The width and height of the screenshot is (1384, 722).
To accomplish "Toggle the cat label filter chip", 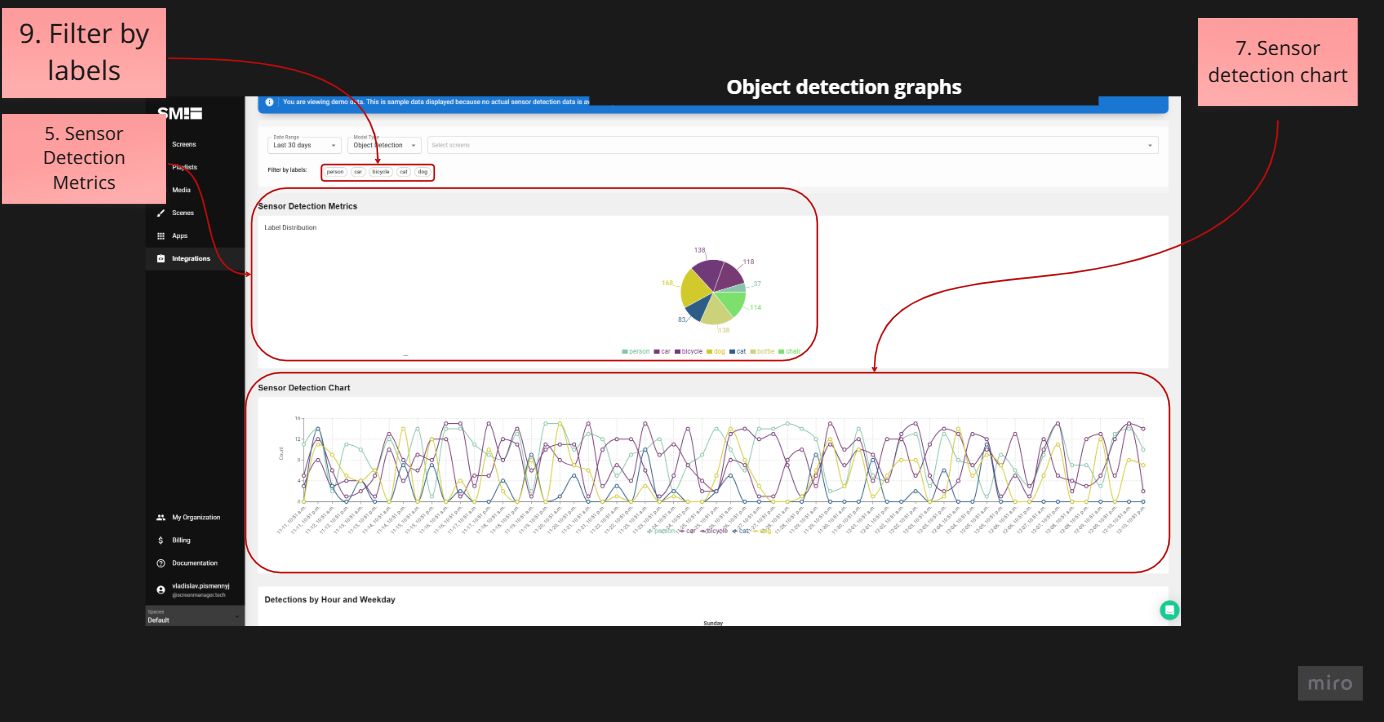I will point(404,172).
